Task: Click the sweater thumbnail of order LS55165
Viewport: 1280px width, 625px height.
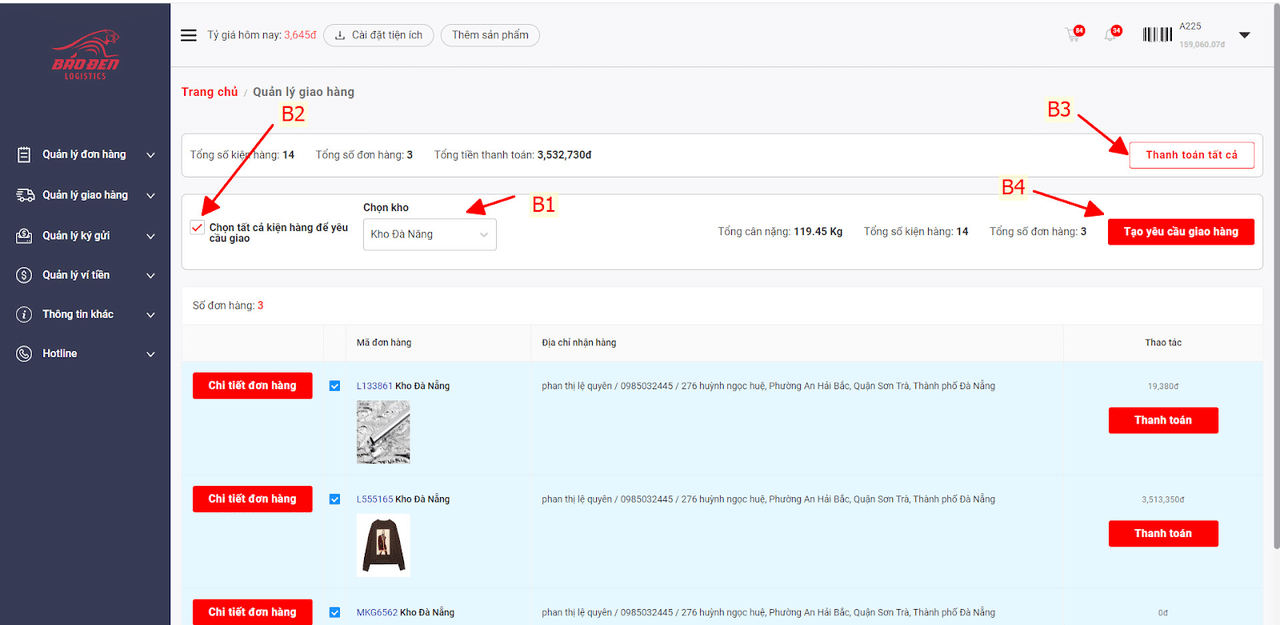Action: [x=383, y=546]
